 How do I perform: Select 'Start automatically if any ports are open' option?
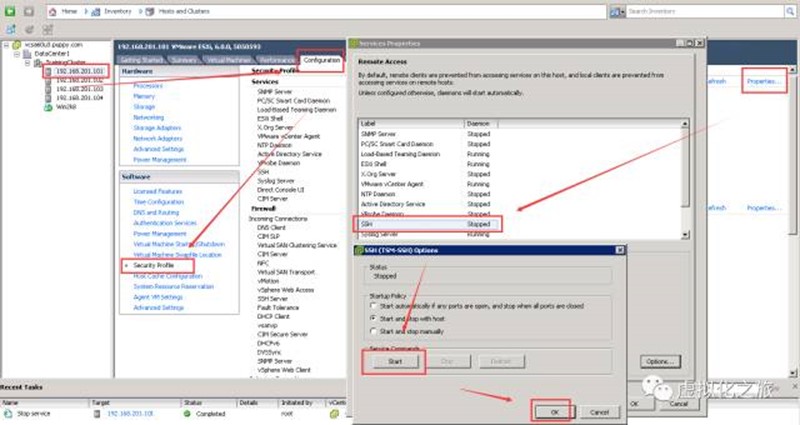coord(373,306)
